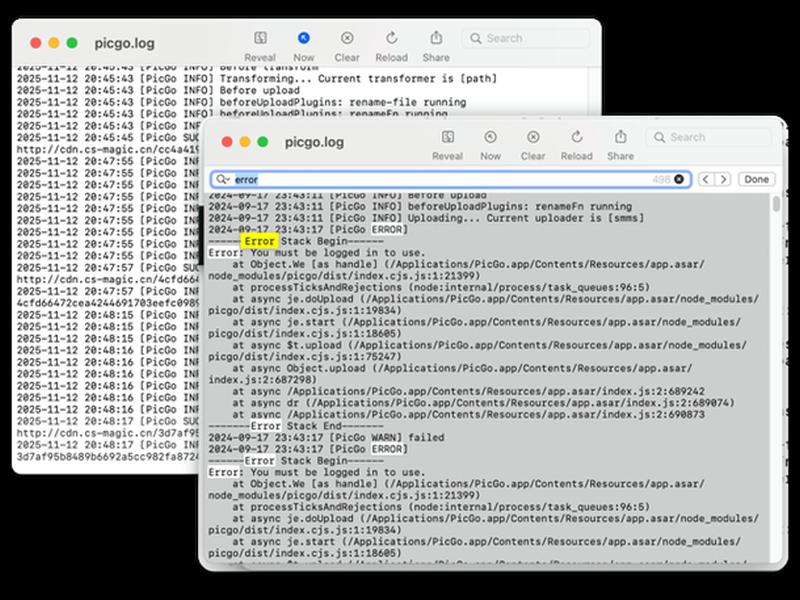Click first "You must be logged in to use." line
This screenshot has width=800, height=600.
point(316,253)
